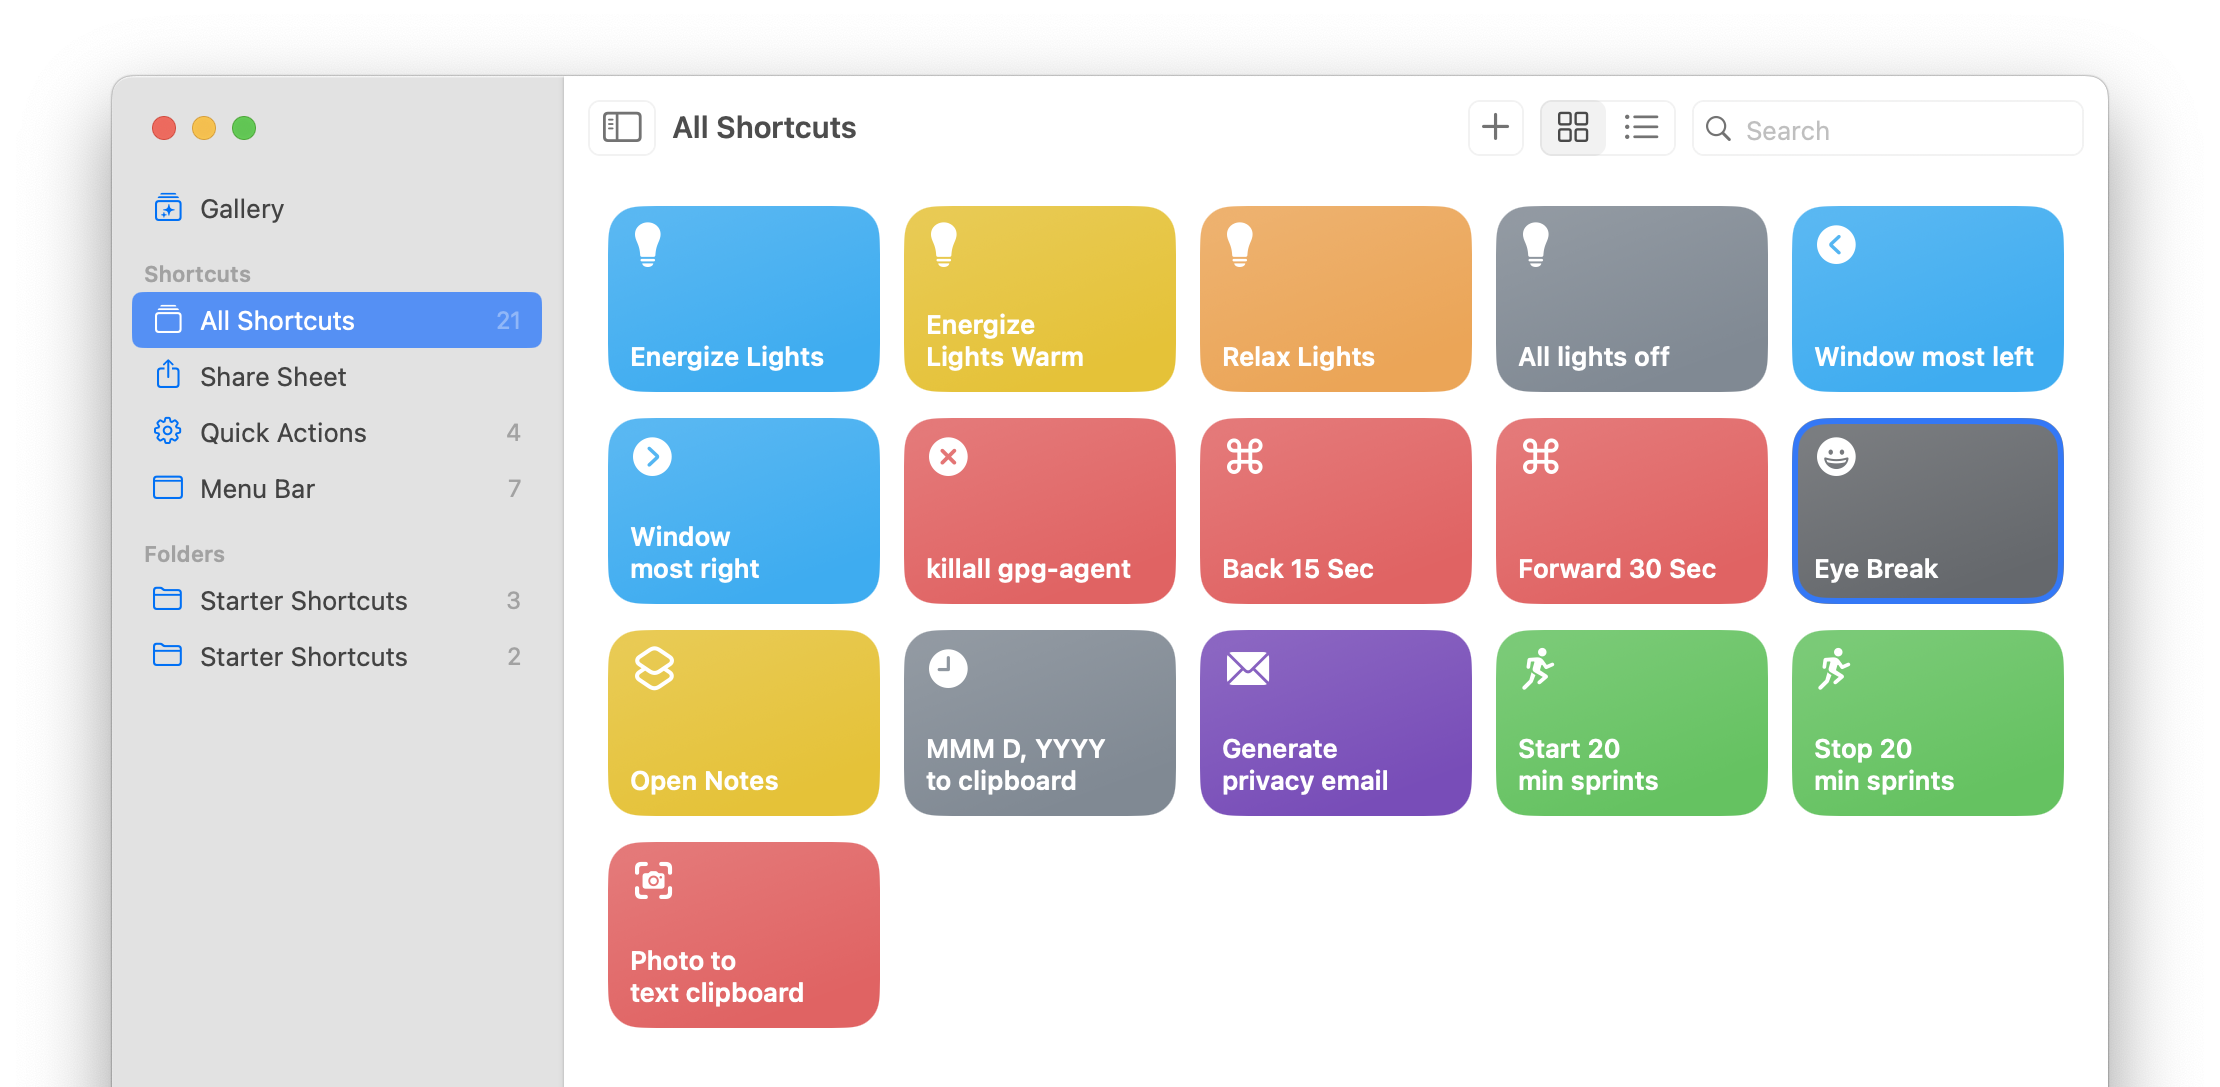Image resolution: width=2220 pixels, height=1087 pixels.
Task: Add a new shortcut with plus button
Action: (x=1495, y=127)
